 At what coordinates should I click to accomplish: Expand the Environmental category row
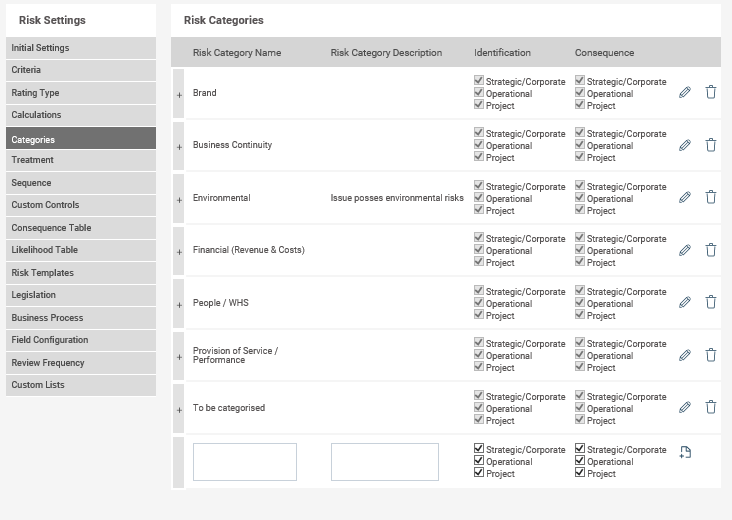[x=179, y=200]
